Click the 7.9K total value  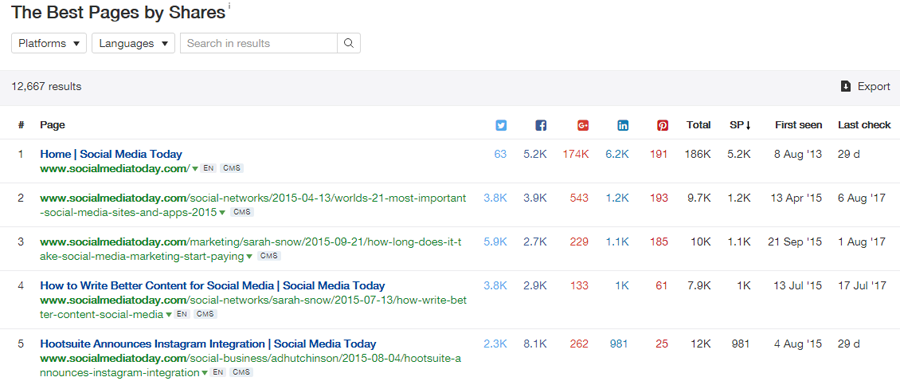[x=700, y=286]
